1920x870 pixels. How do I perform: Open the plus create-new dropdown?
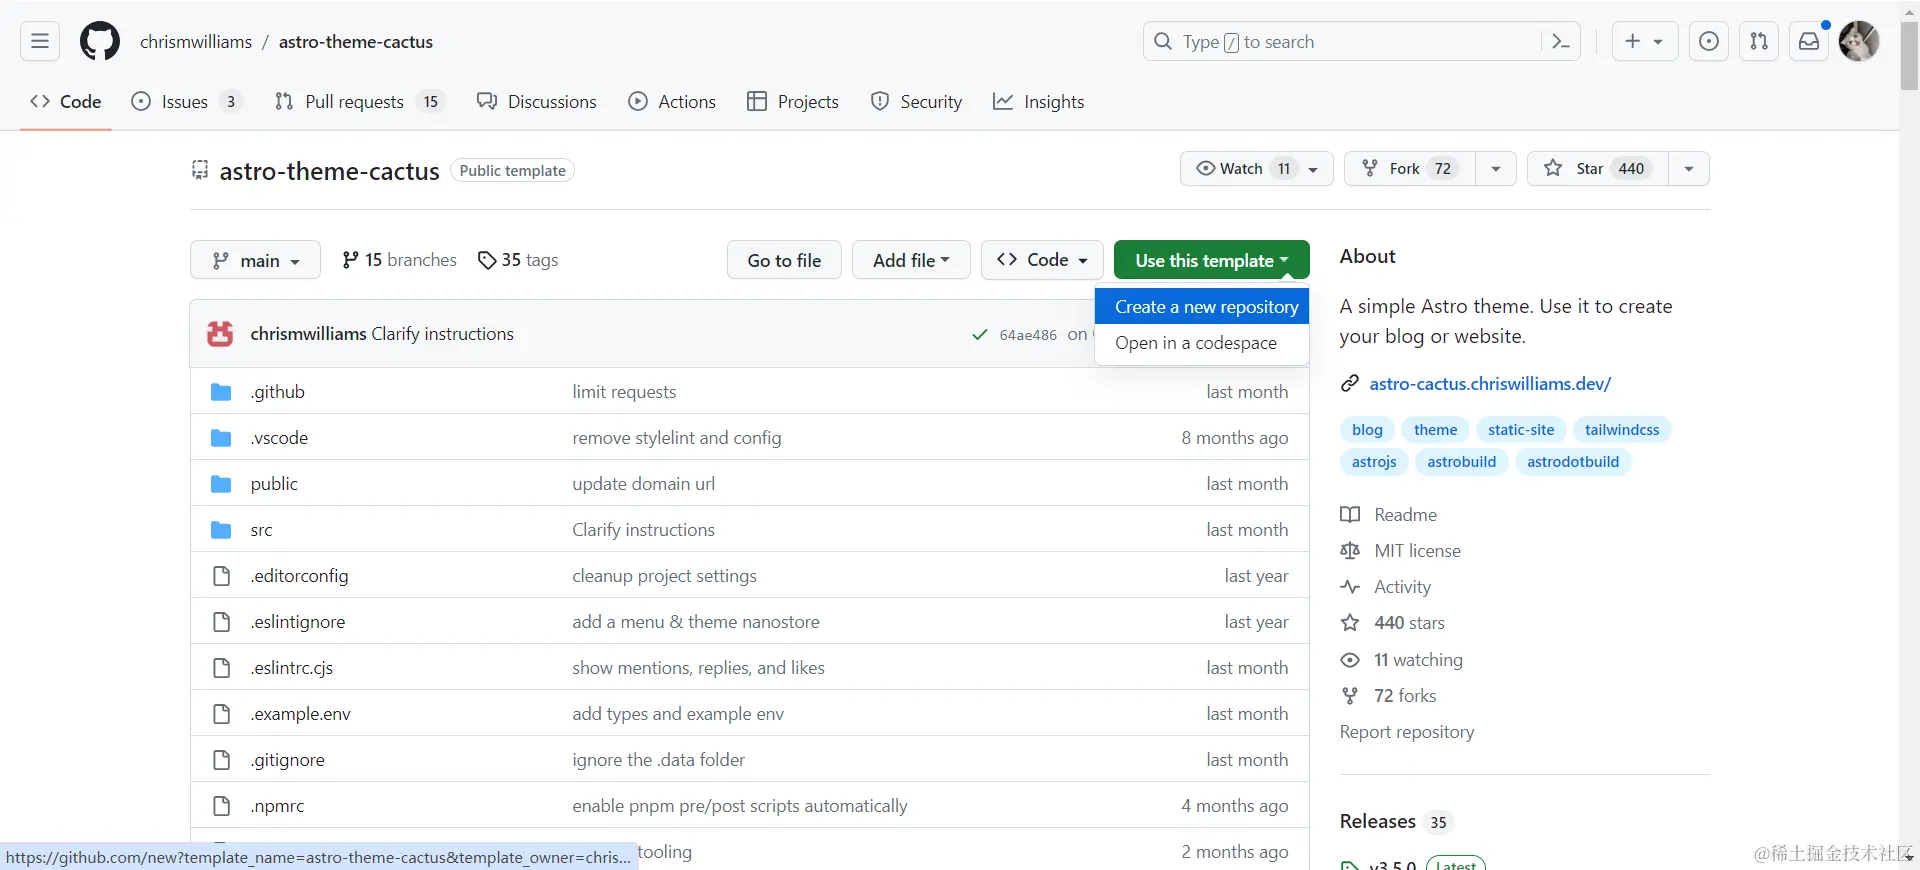coord(1644,42)
